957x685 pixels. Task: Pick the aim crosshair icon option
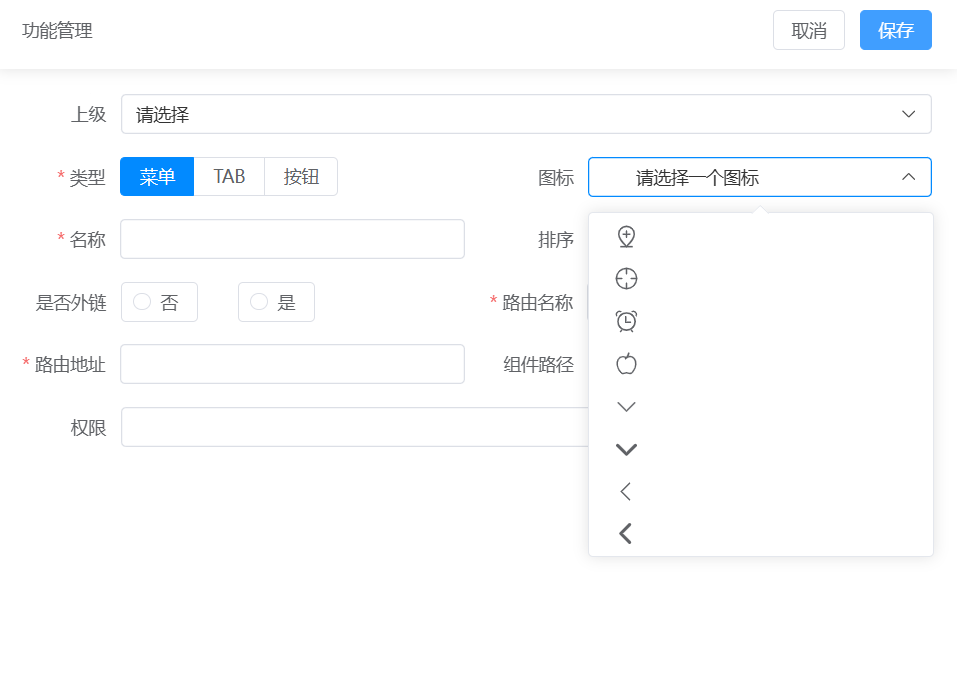click(x=626, y=279)
